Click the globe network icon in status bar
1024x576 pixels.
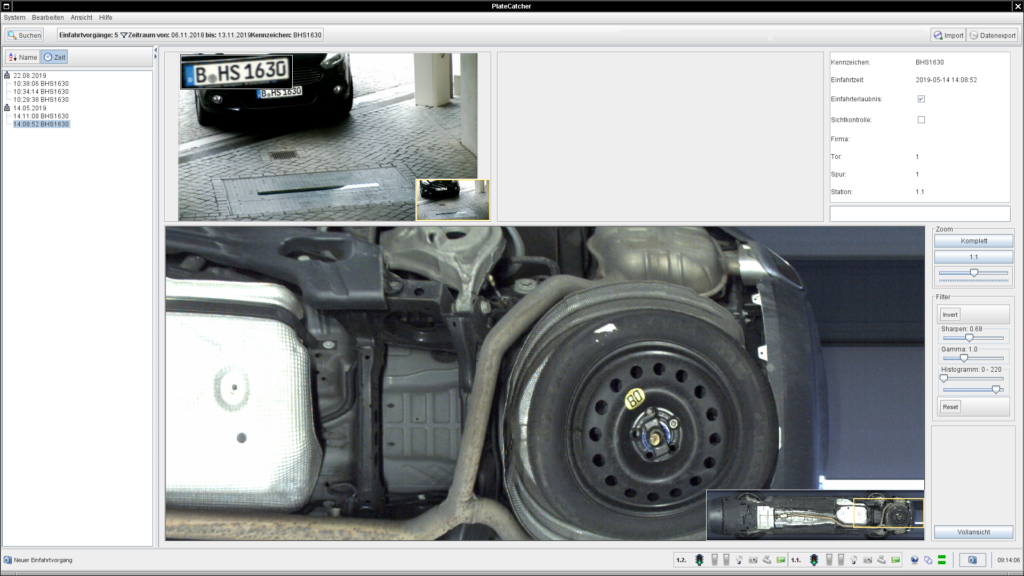click(914, 560)
